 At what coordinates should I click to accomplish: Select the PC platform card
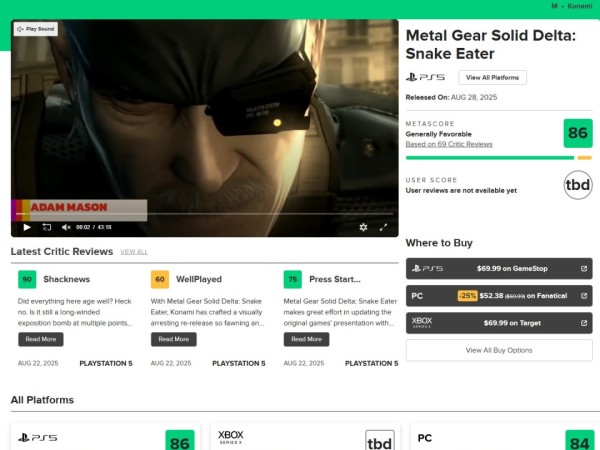(505, 437)
